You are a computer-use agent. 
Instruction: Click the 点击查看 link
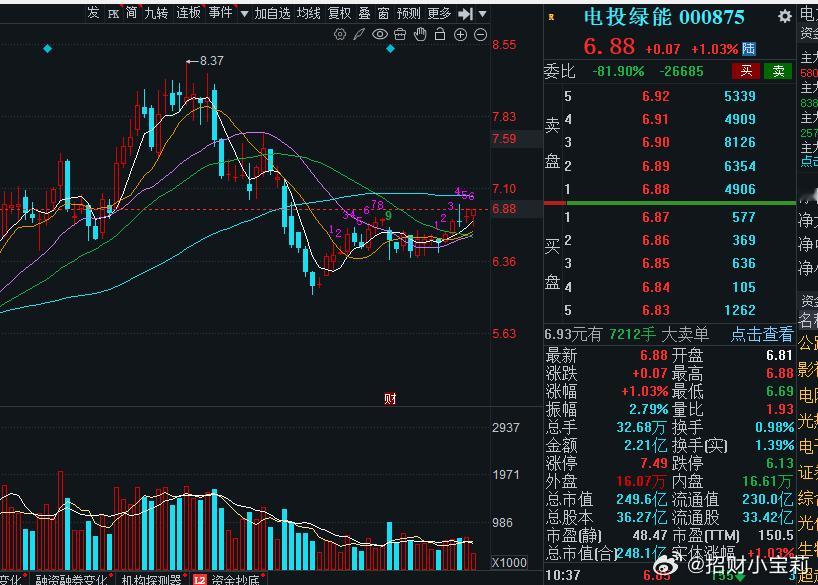[762, 334]
